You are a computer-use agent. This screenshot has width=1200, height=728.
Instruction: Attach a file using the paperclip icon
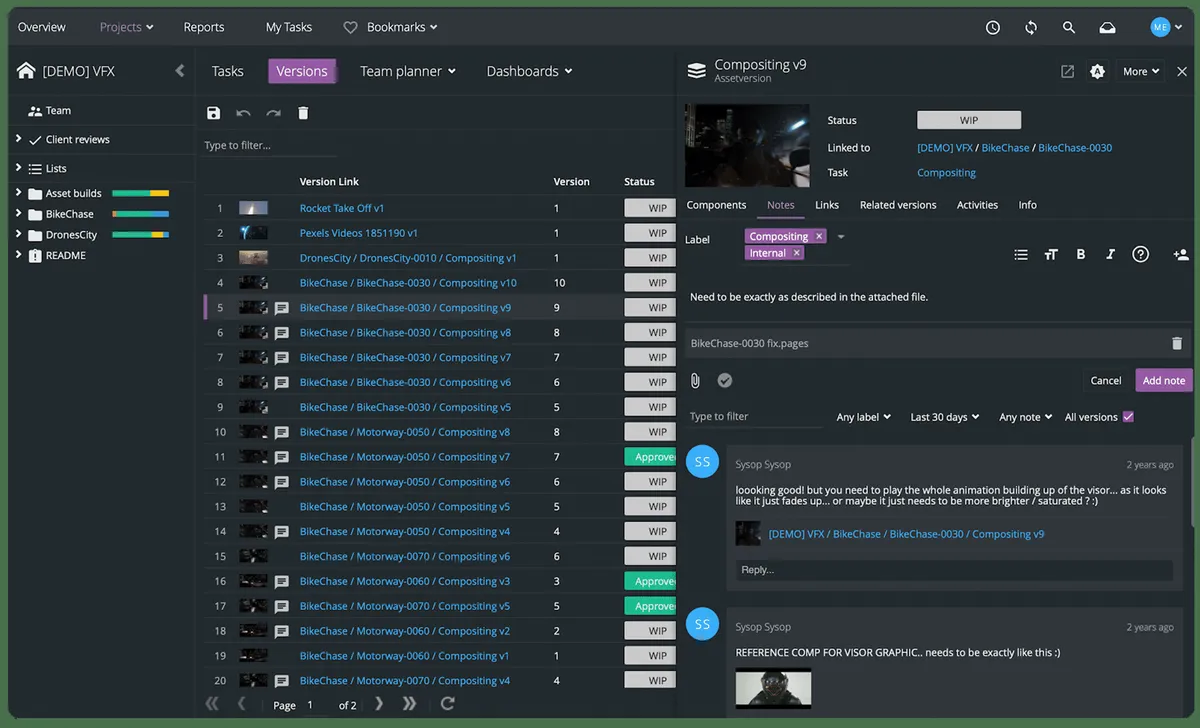tap(696, 380)
